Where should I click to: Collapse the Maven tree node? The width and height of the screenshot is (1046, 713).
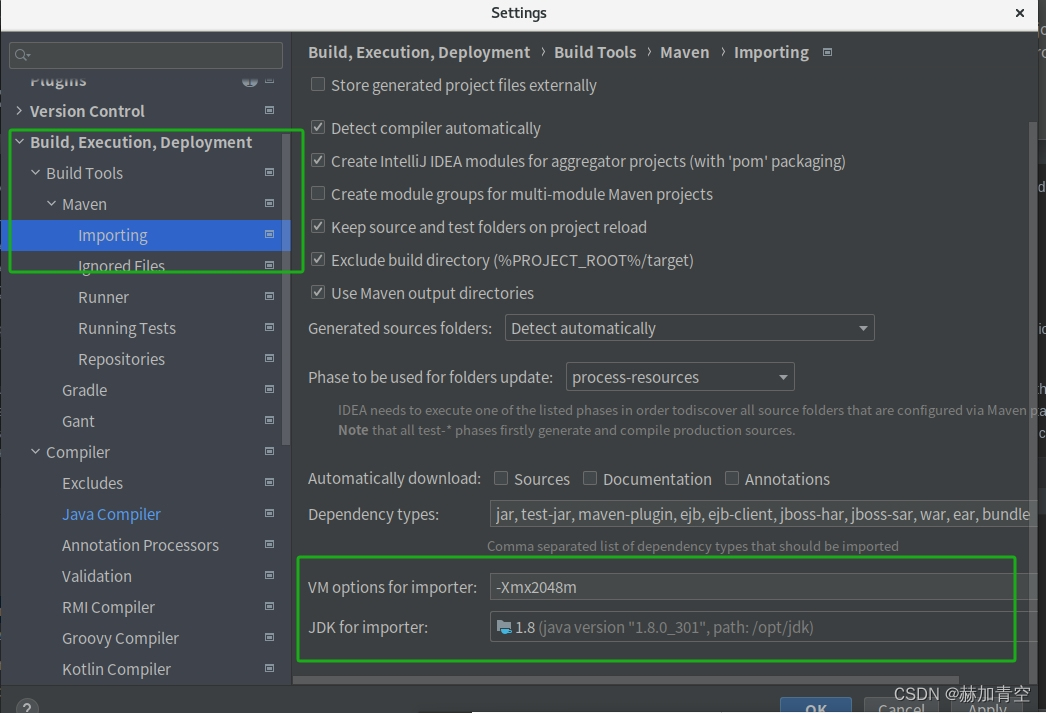[x=51, y=203]
